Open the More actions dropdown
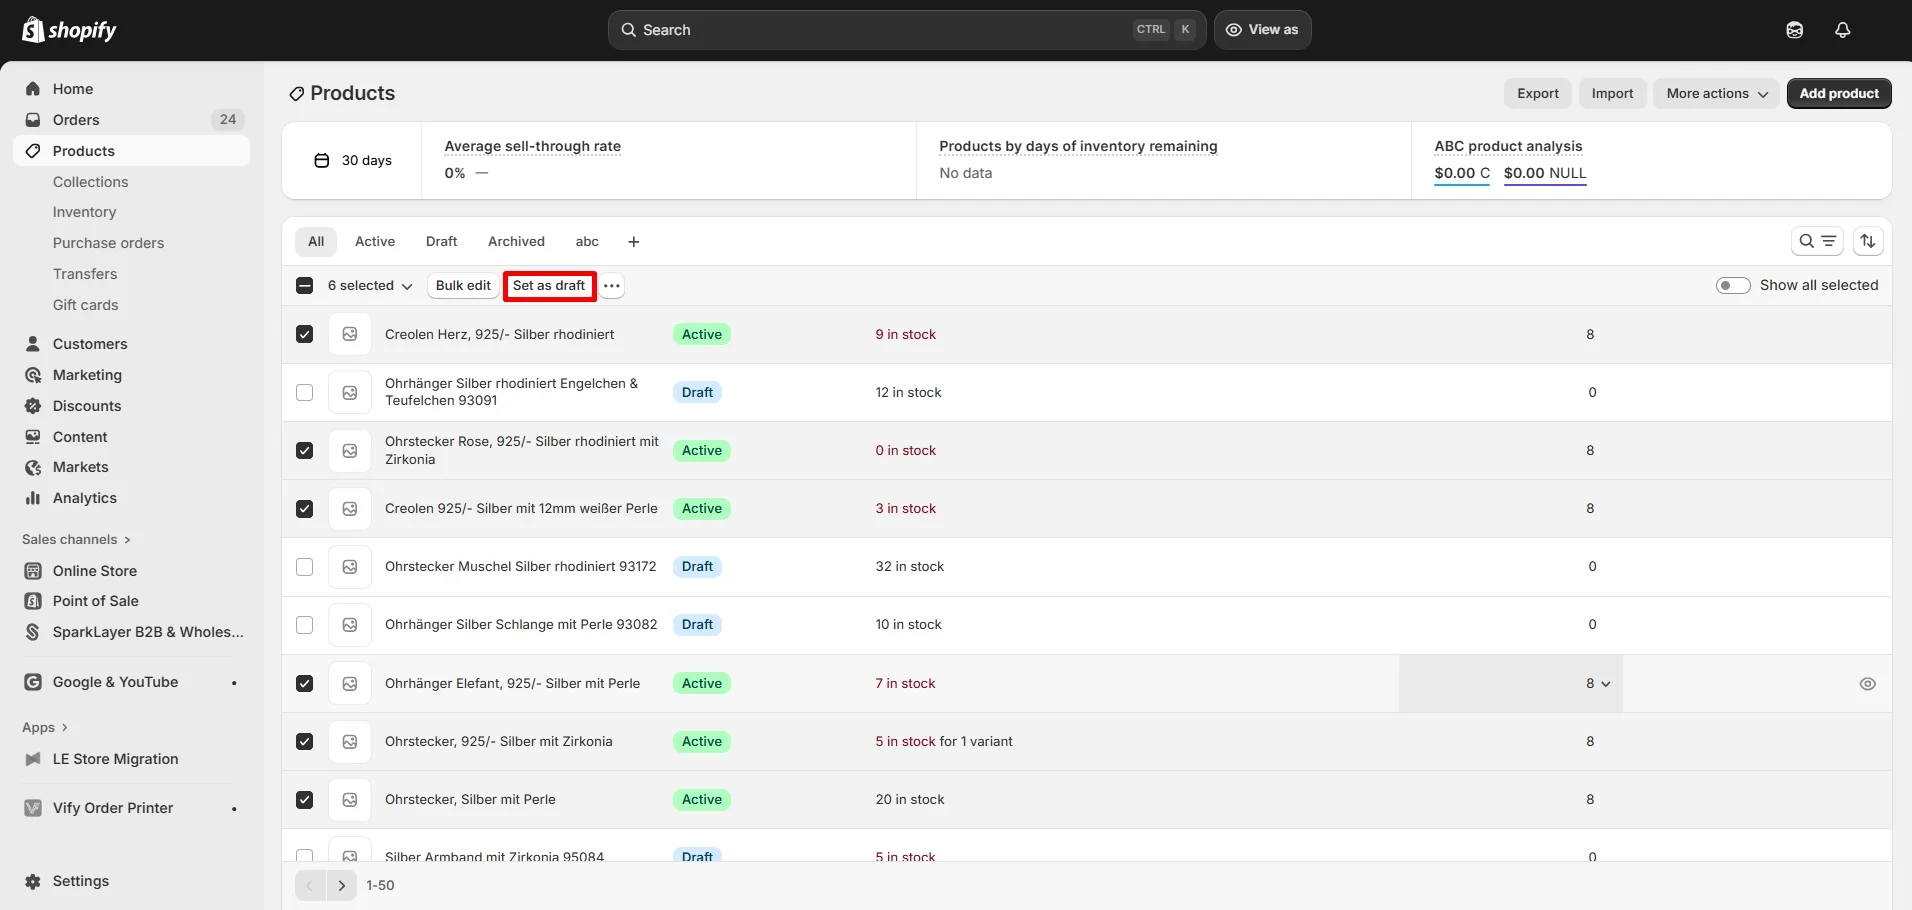 [1715, 93]
